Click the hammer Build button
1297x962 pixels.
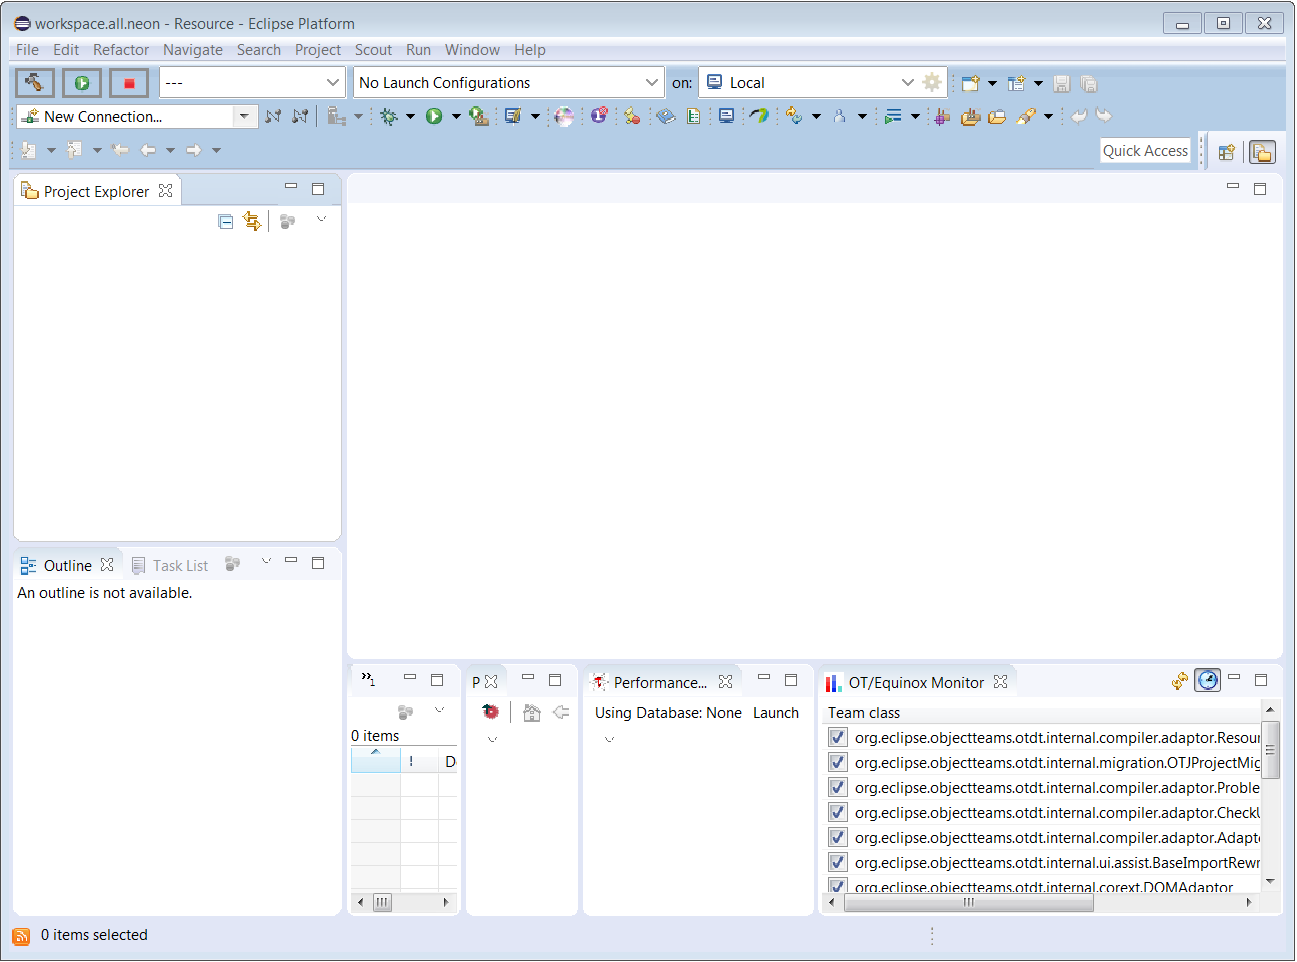[x=35, y=83]
